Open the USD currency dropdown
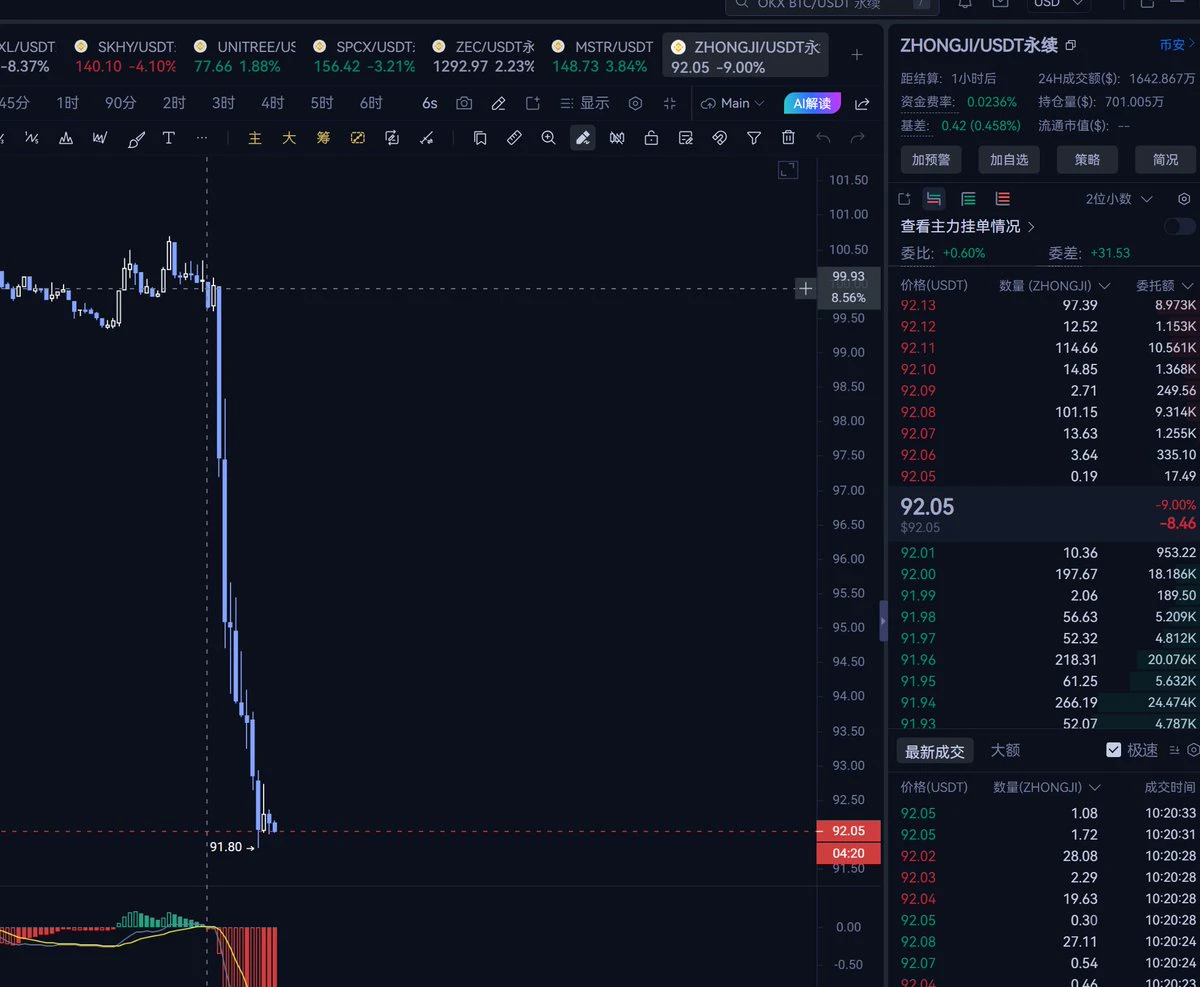The image size is (1200, 987). point(1059,4)
